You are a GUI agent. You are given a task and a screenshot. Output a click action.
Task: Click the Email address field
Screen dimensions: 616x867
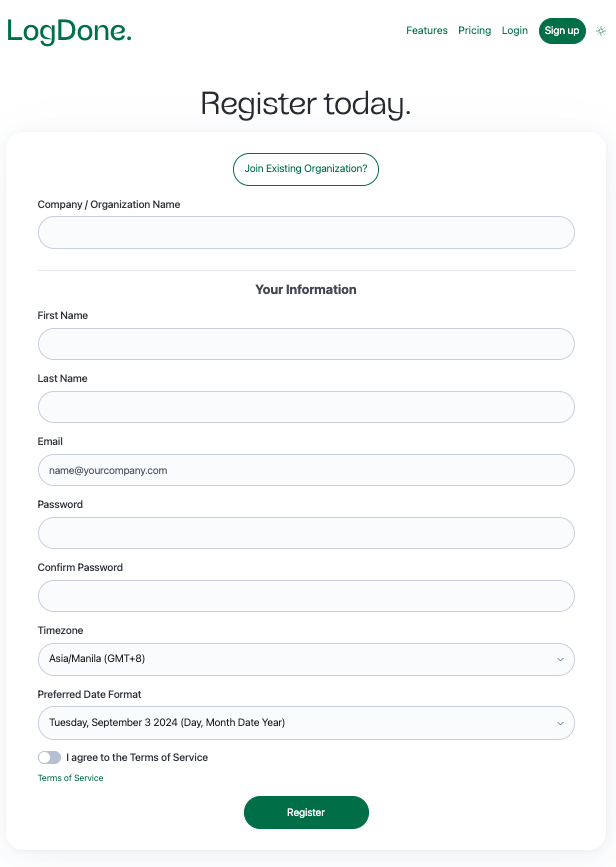[x=306, y=470]
